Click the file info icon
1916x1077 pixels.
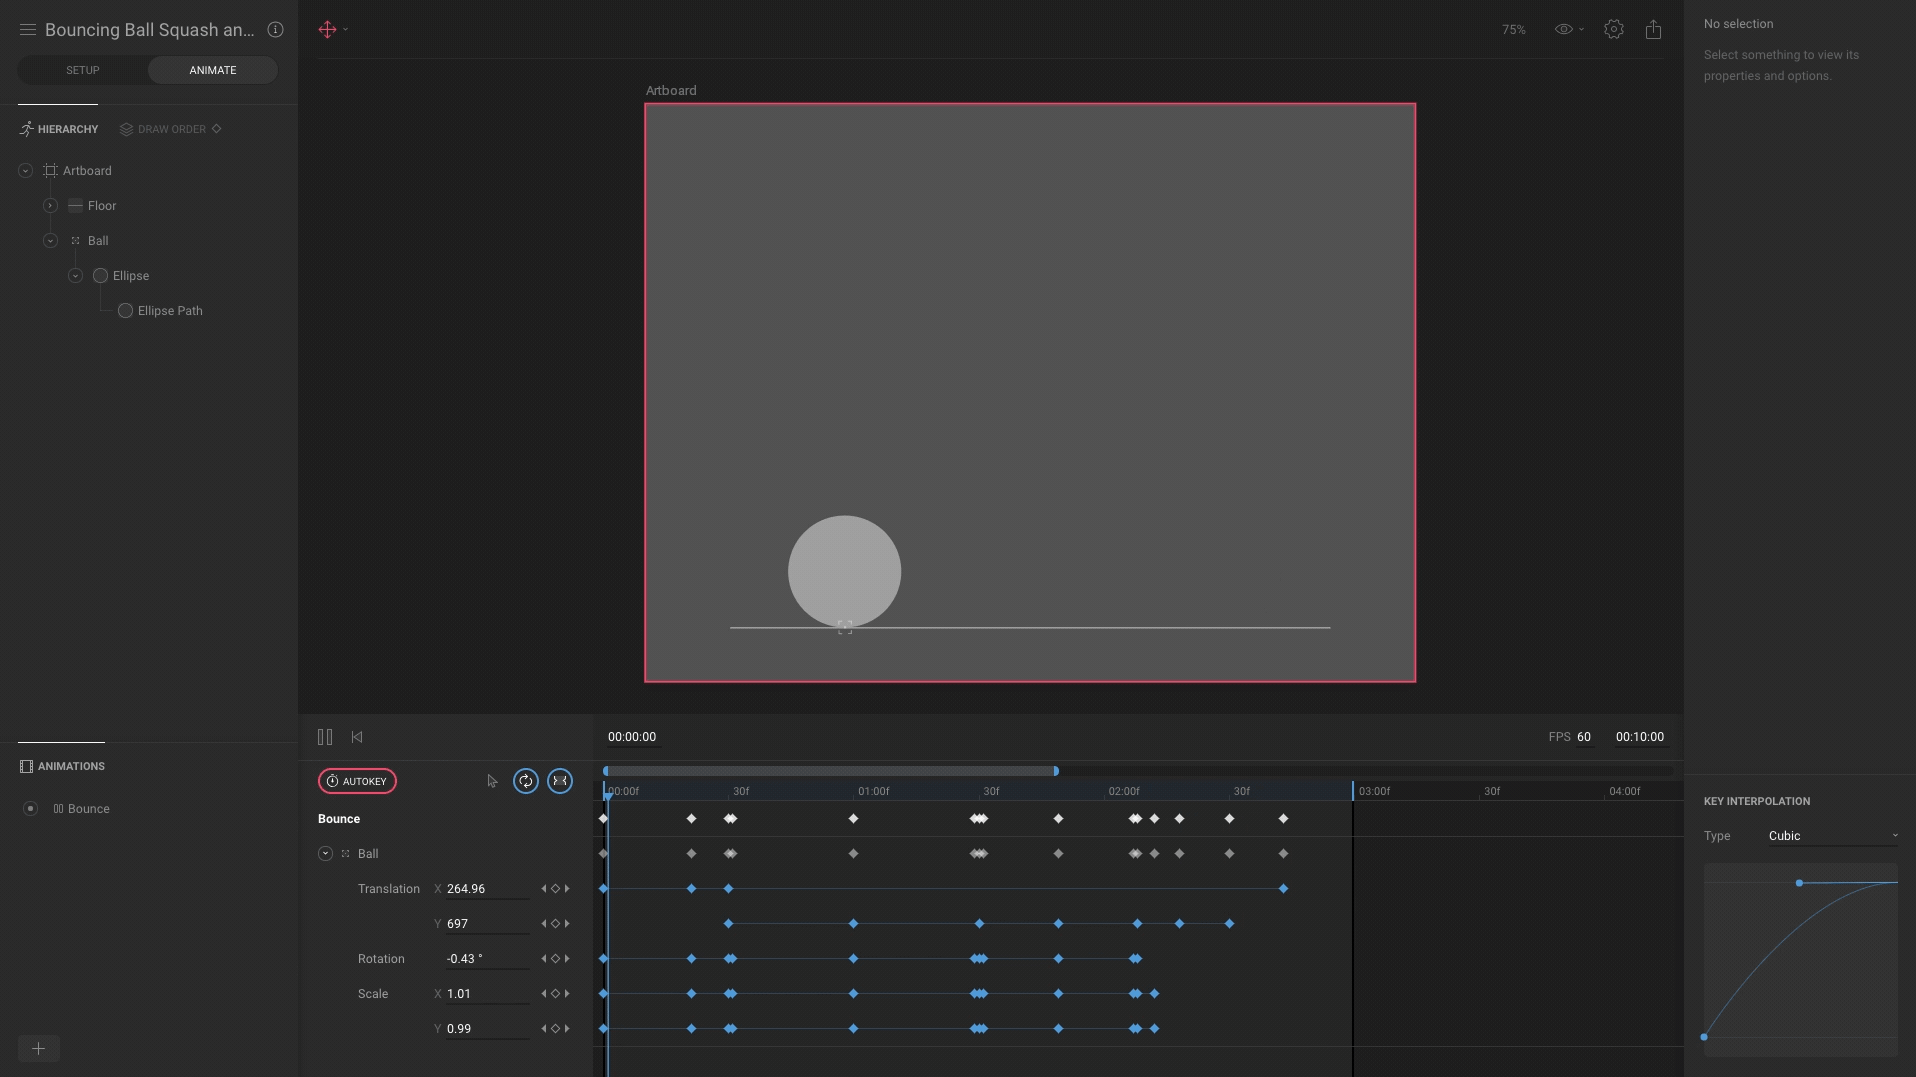(275, 30)
